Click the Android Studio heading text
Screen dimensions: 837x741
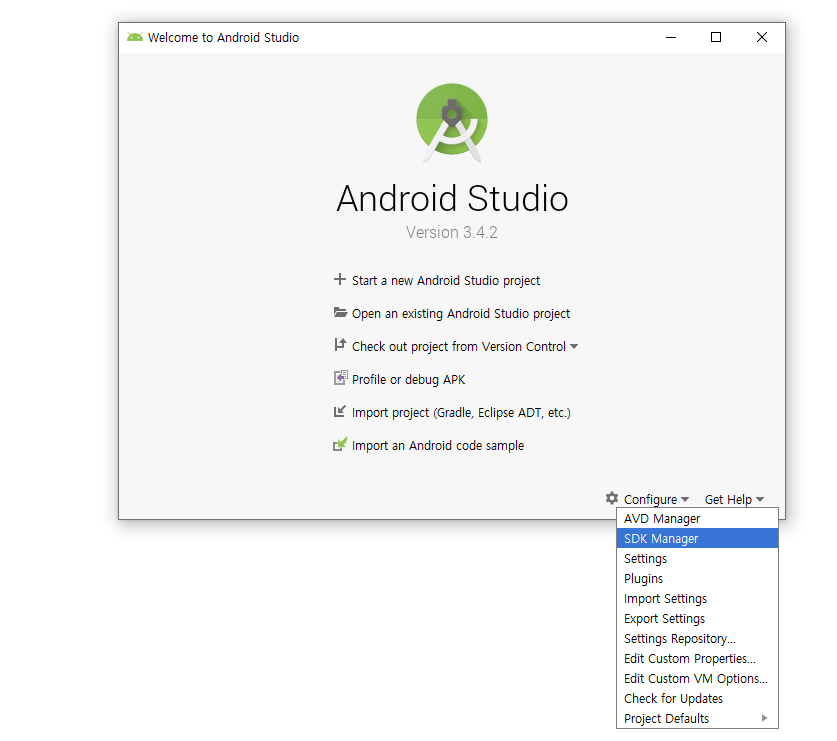pyautogui.click(x=452, y=199)
